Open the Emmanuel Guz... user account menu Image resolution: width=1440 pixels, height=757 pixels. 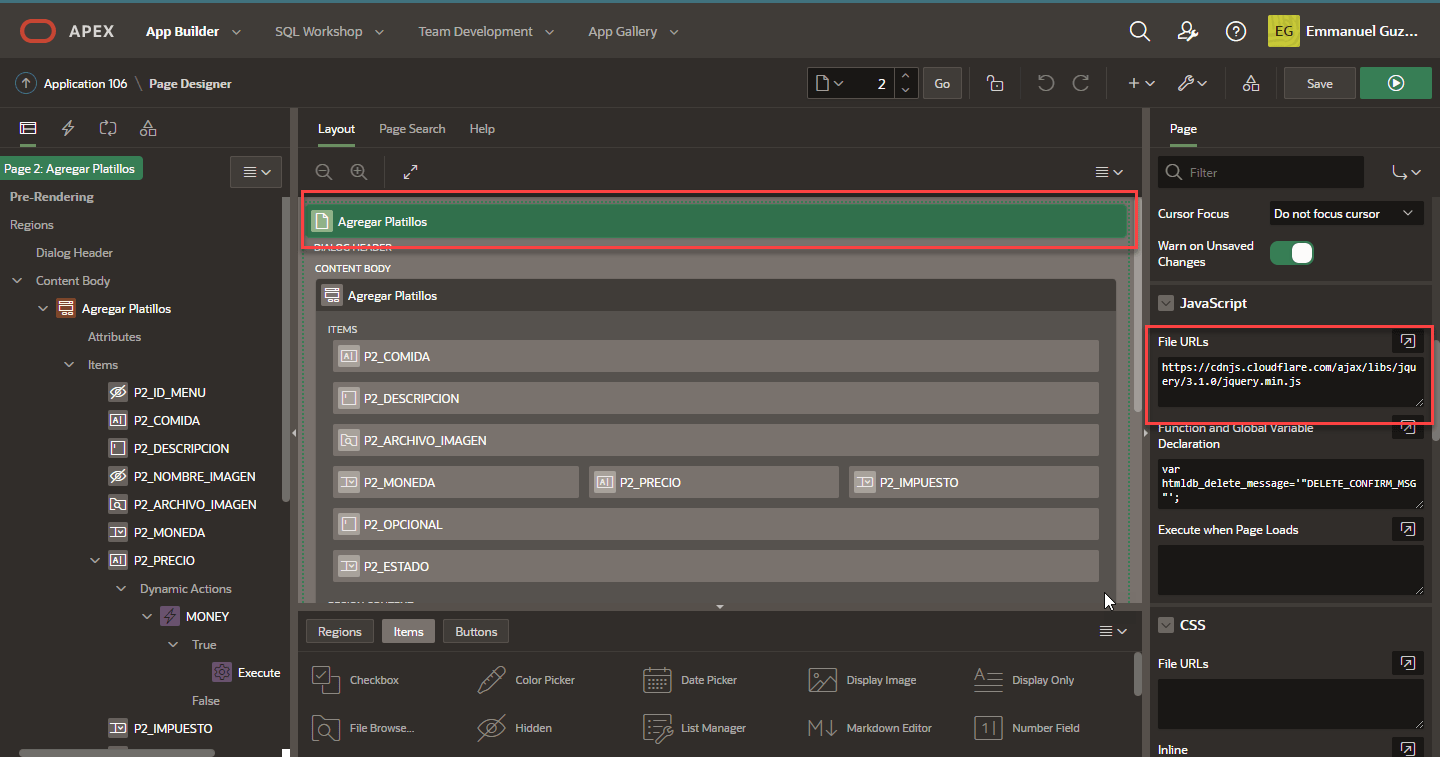[x=1344, y=31]
